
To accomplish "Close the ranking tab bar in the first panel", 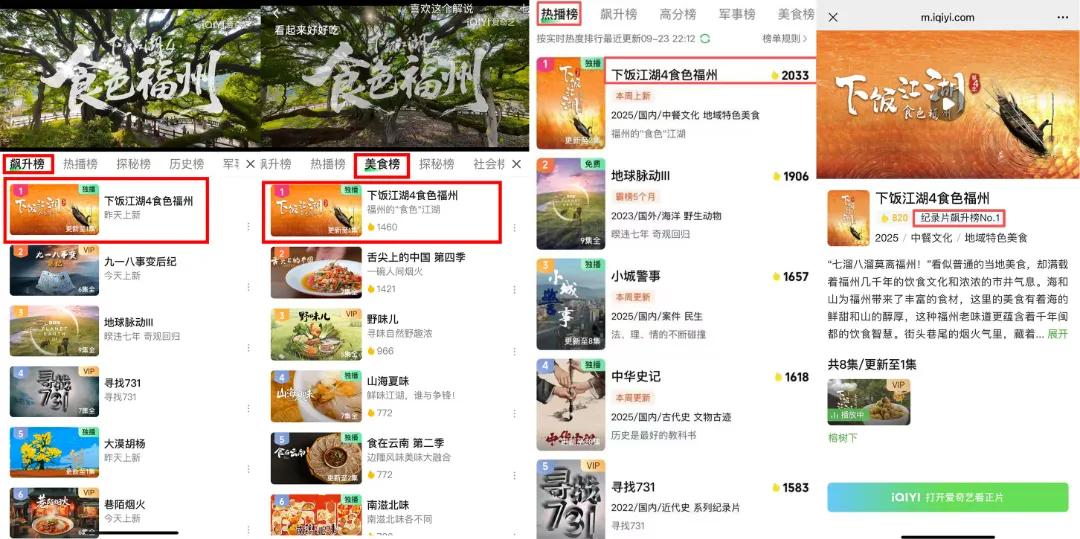I will 251,164.
